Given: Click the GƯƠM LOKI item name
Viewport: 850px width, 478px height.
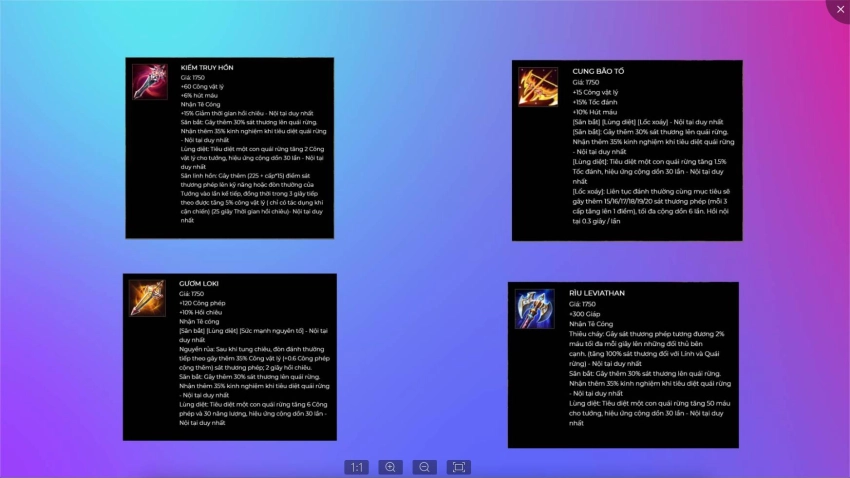Looking at the screenshot, I should tap(199, 284).
